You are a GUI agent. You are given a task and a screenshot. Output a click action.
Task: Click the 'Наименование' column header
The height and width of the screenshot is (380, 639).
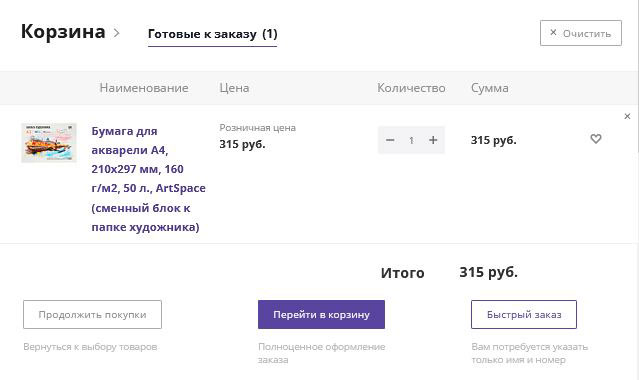144,88
